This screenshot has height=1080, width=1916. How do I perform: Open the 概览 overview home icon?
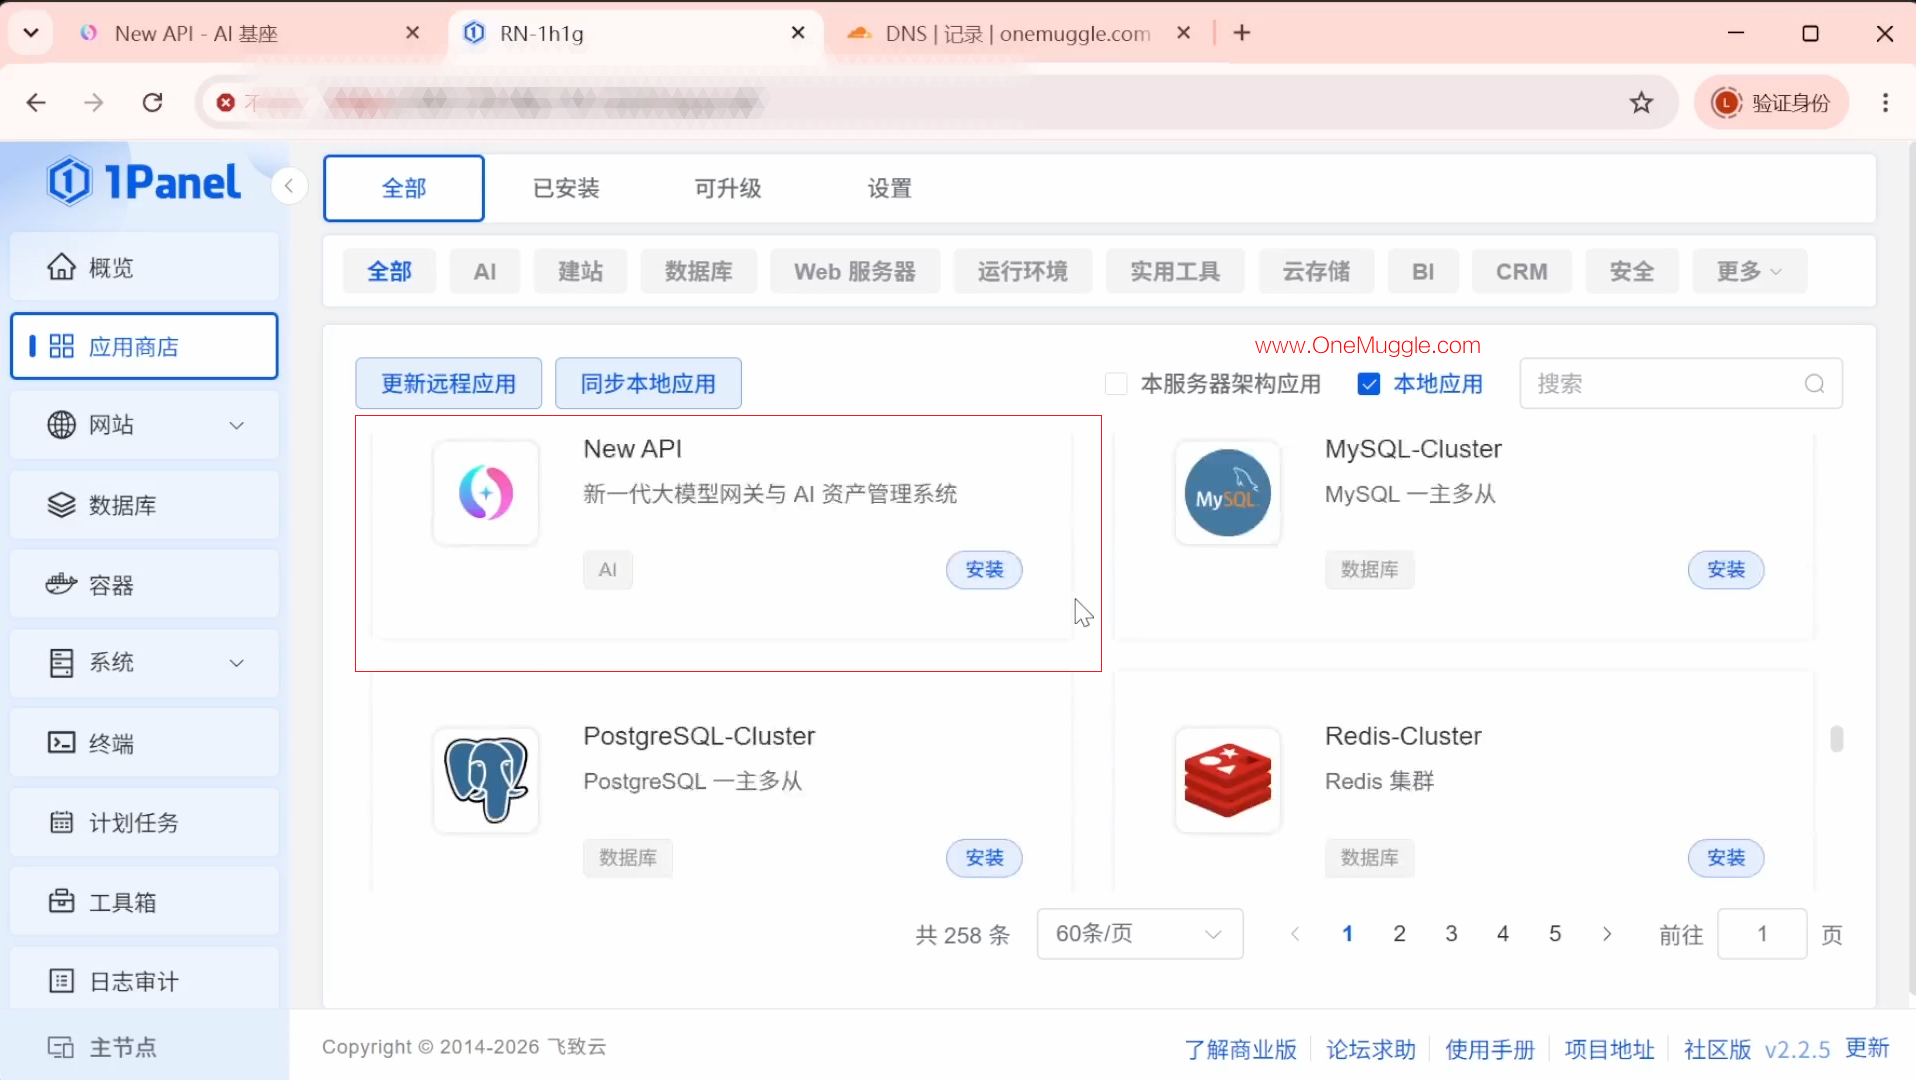[x=61, y=267]
